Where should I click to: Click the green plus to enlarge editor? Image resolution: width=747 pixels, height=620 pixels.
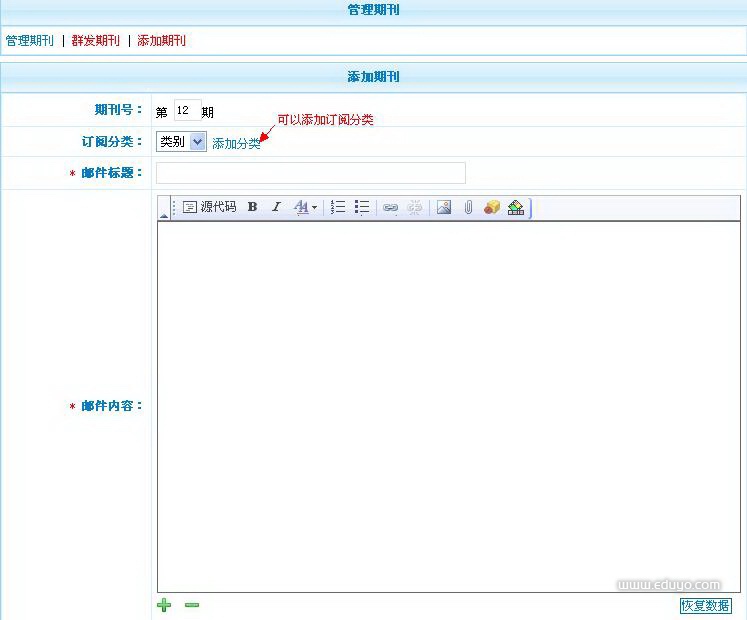pos(164,605)
